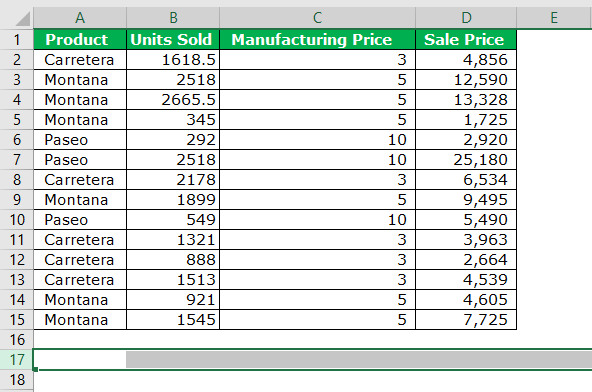Click the Sale Price header cell
592x392 pixels.
coord(466,40)
